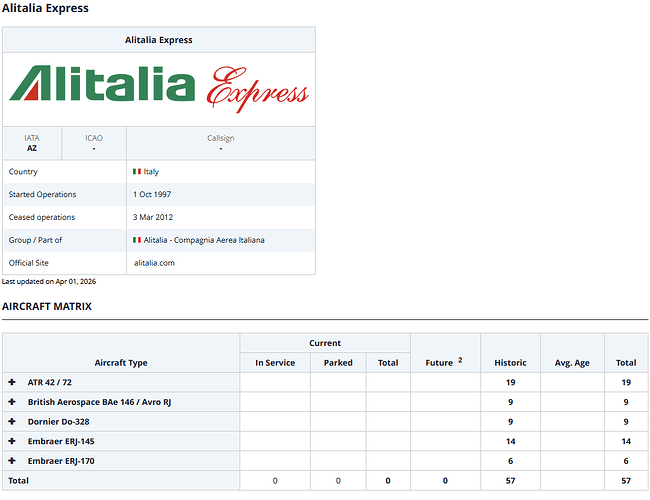Click ATR 42 / 72 historic count 19

(x=510, y=382)
